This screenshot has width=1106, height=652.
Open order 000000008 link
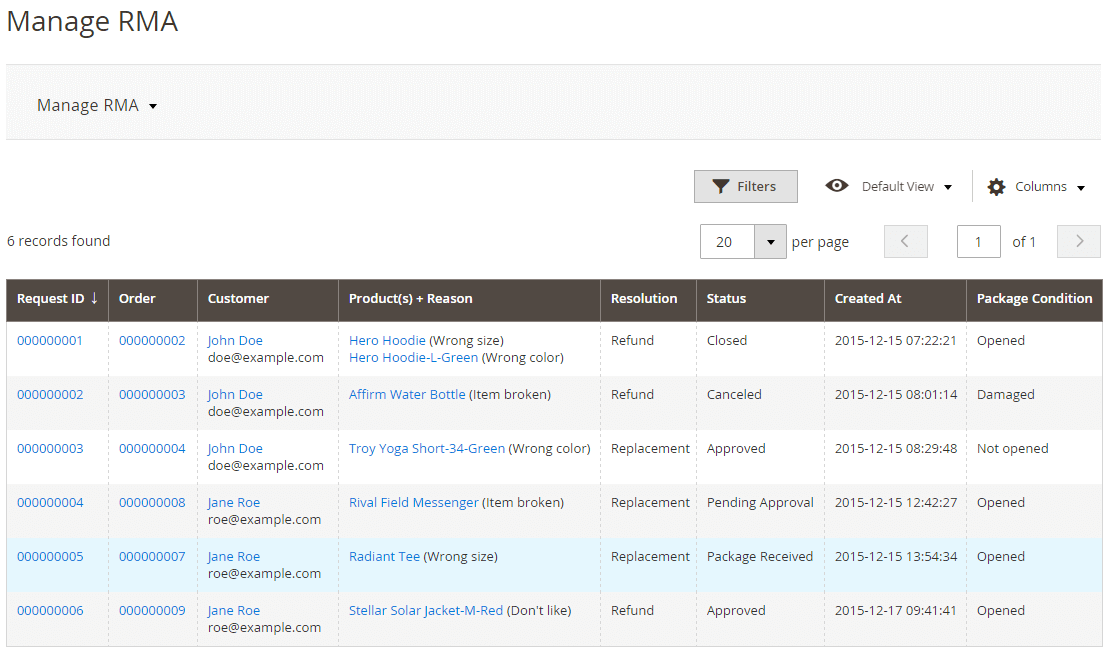[x=152, y=502]
